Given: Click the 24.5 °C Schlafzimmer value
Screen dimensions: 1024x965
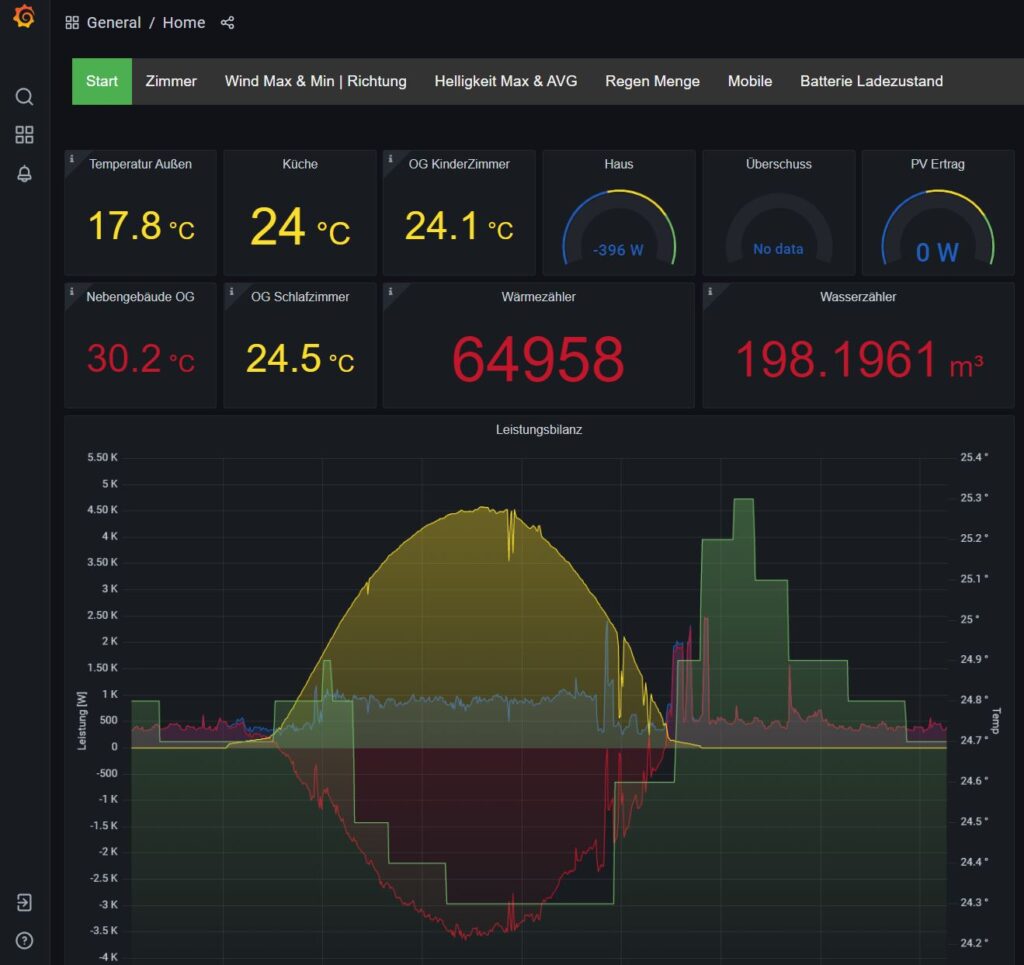Looking at the screenshot, I should tap(300, 359).
